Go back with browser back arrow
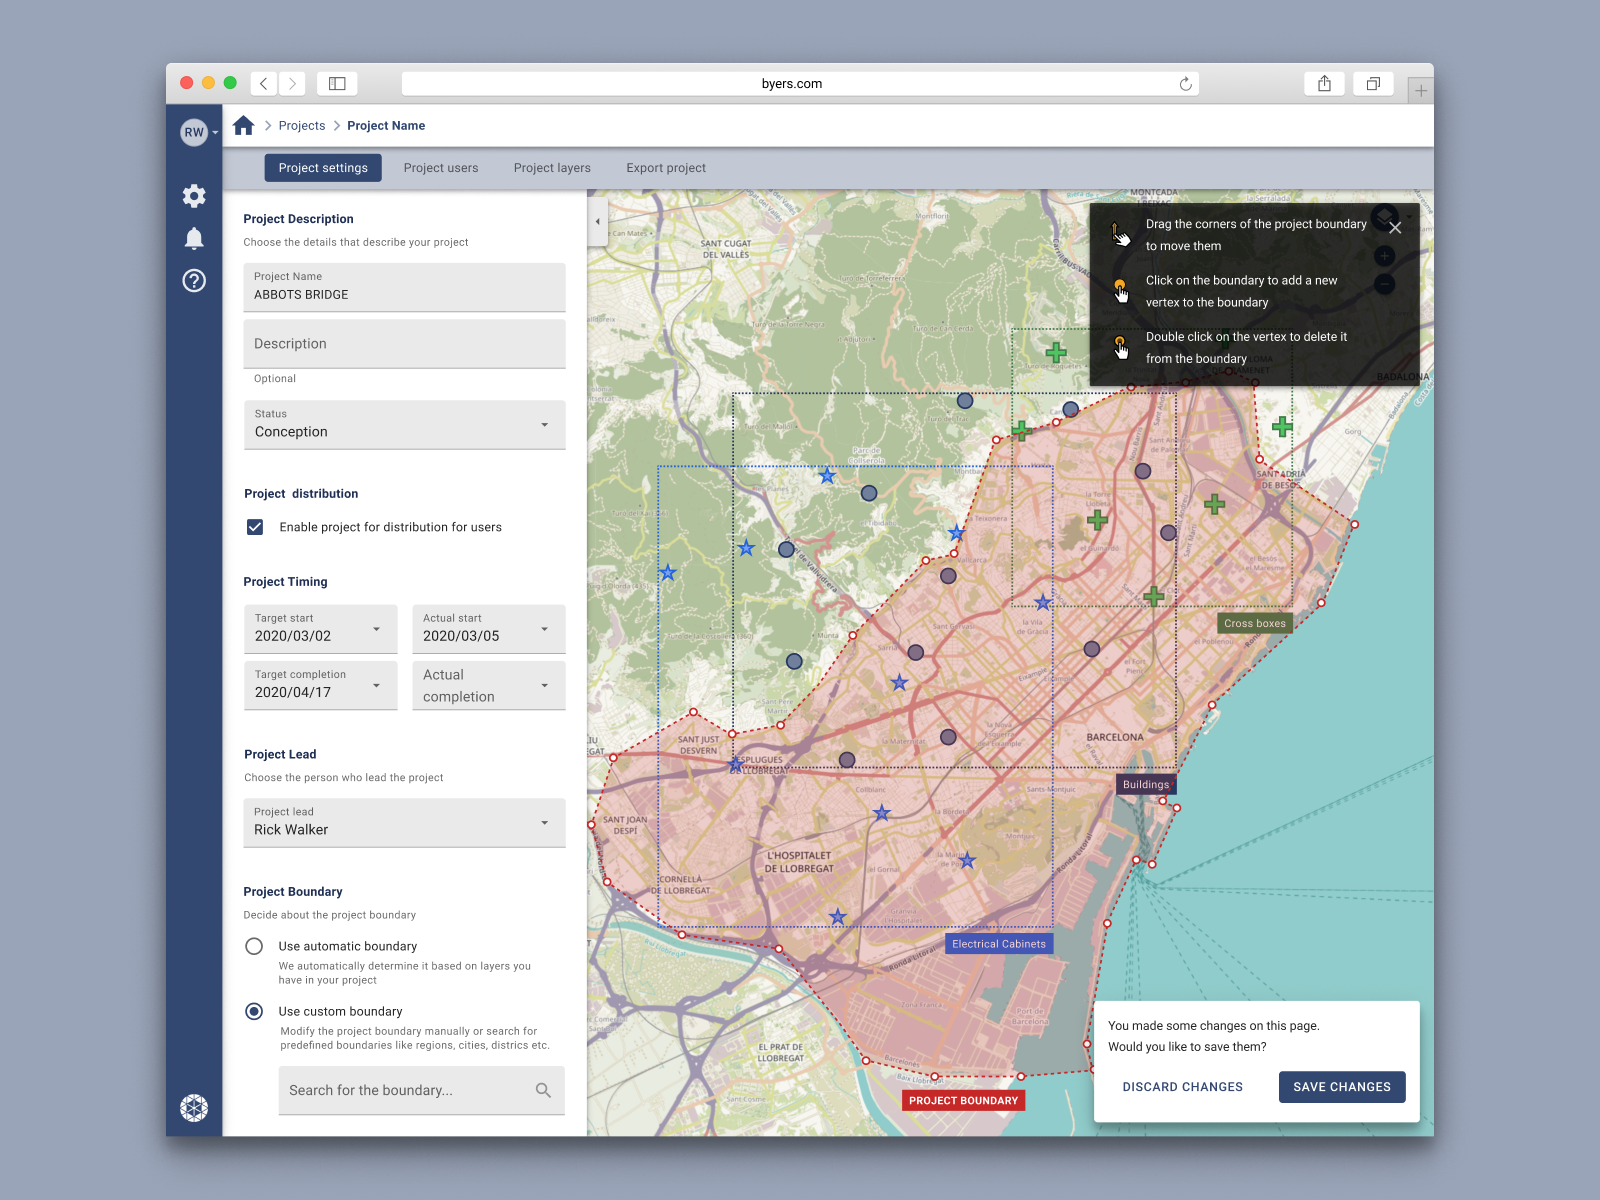The width and height of the screenshot is (1600, 1200). coord(264,84)
